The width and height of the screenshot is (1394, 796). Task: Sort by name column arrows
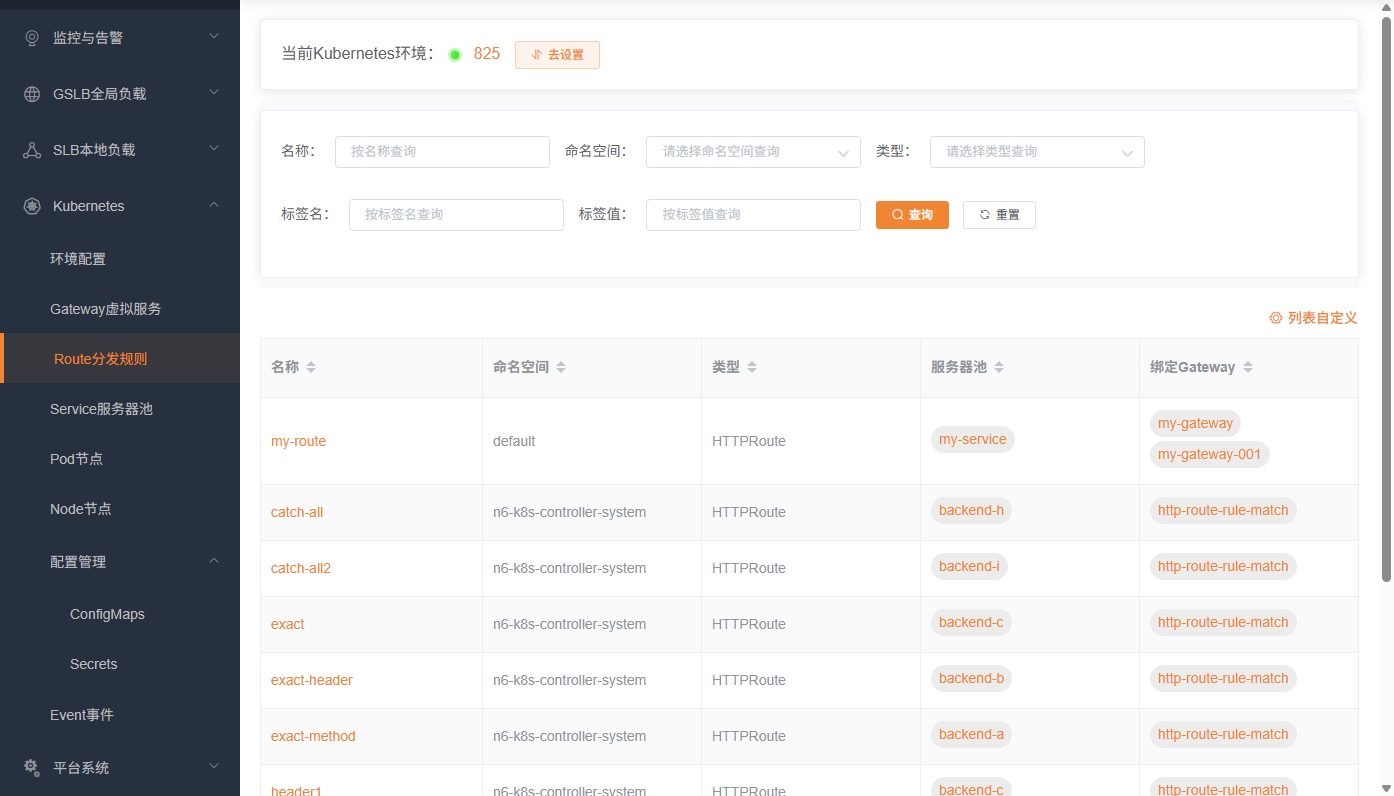(311, 367)
